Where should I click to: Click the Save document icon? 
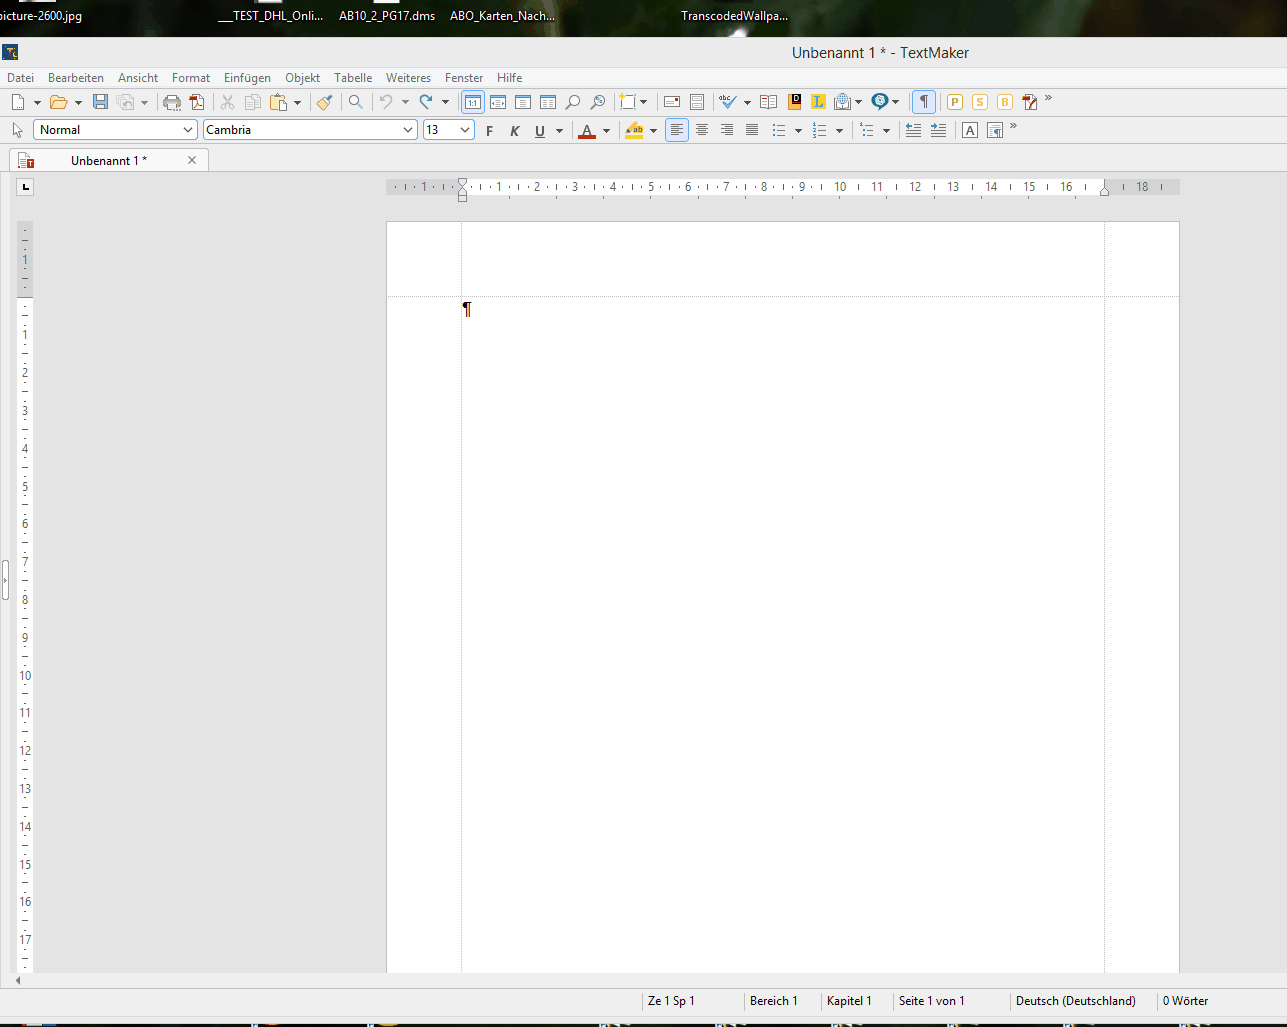[100, 102]
